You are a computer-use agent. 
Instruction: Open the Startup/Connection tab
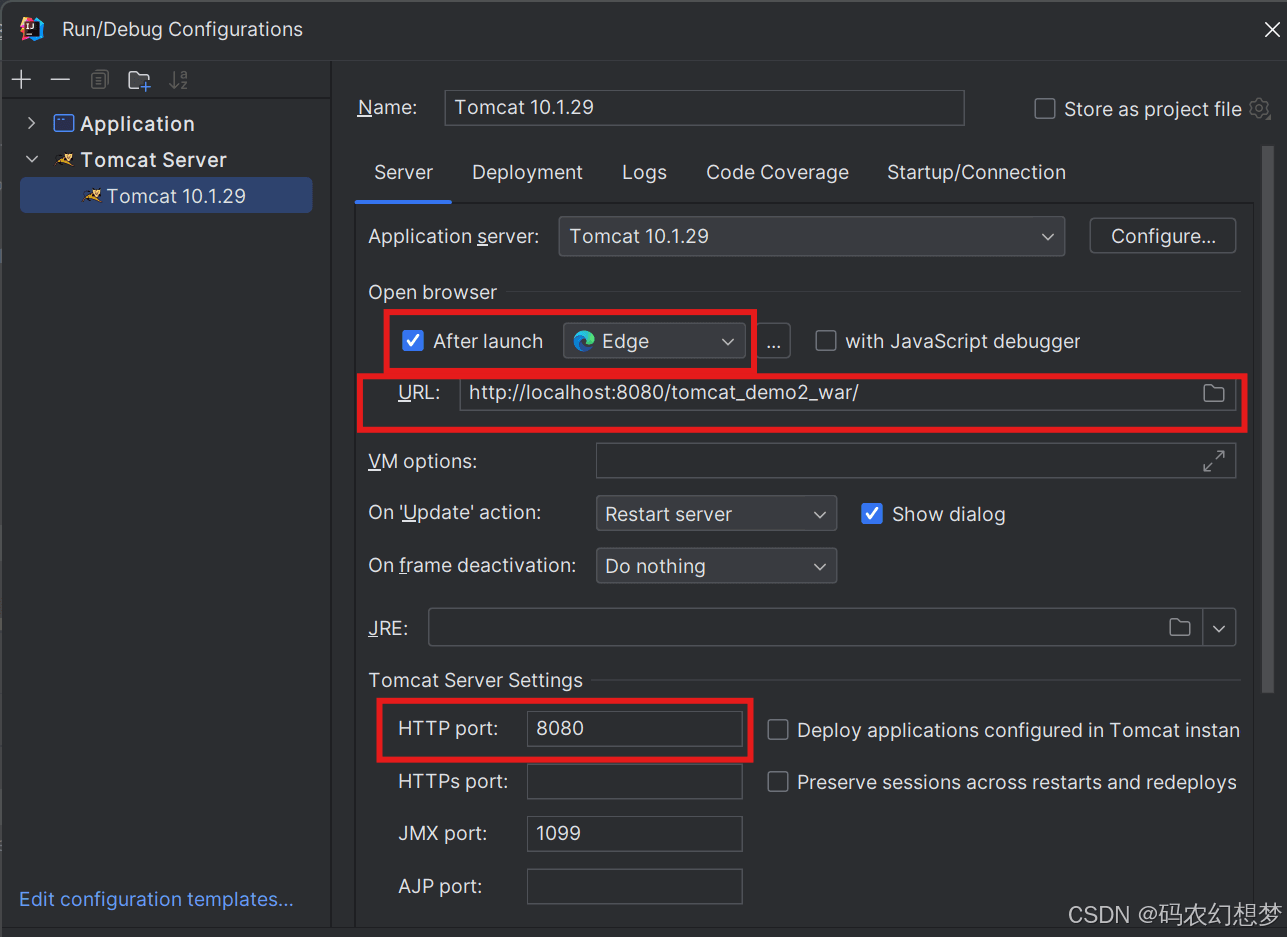point(976,172)
